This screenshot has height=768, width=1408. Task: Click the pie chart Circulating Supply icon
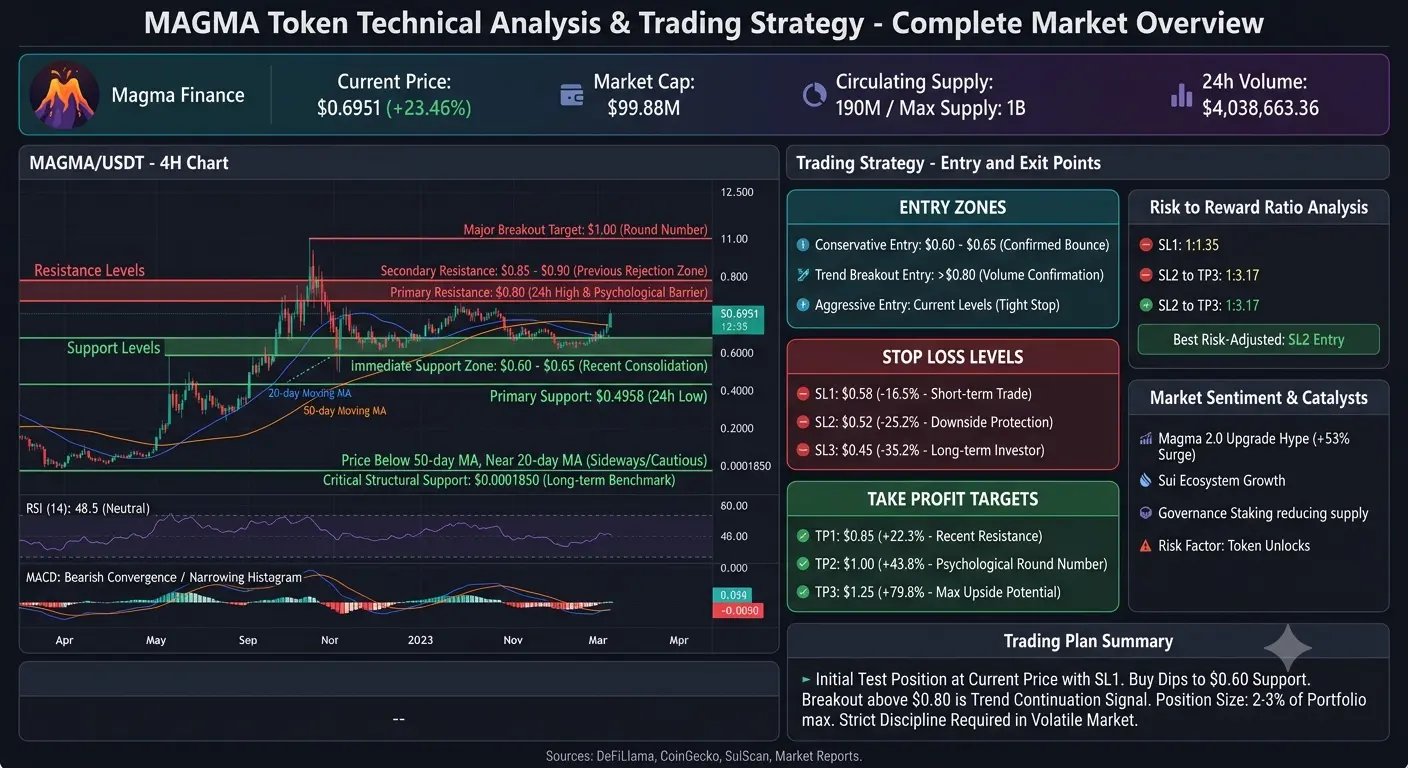pyautogui.click(x=814, y=95)
